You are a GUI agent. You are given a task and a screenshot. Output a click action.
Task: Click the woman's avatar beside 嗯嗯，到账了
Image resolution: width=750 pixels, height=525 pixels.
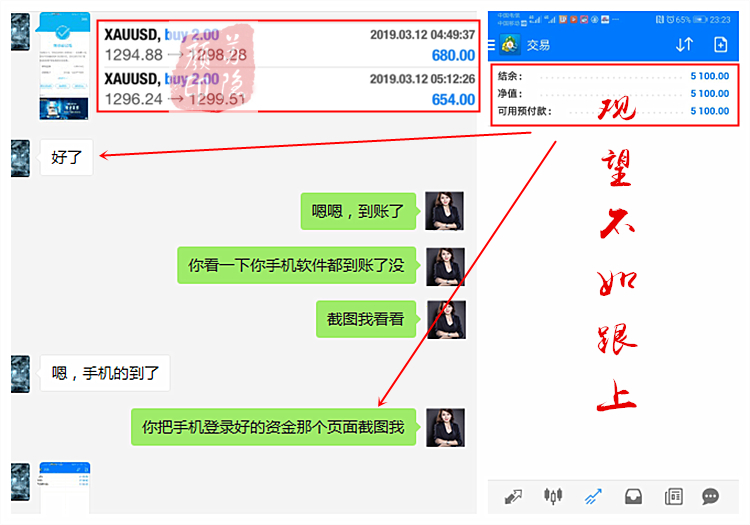[445, 211]
